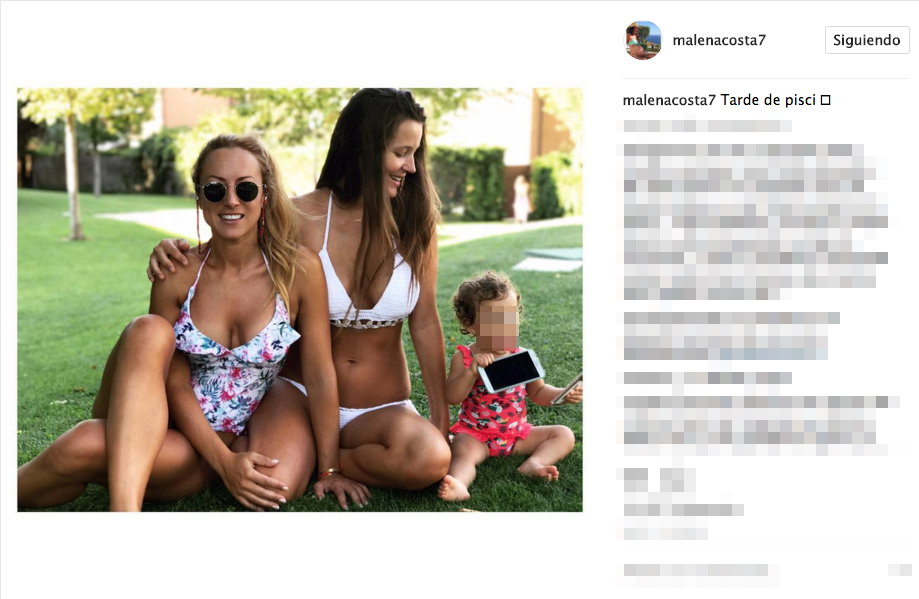Viewport: 919px width, 599px height.
Task: Click the second blurred comment block with link
Action: 731,336
